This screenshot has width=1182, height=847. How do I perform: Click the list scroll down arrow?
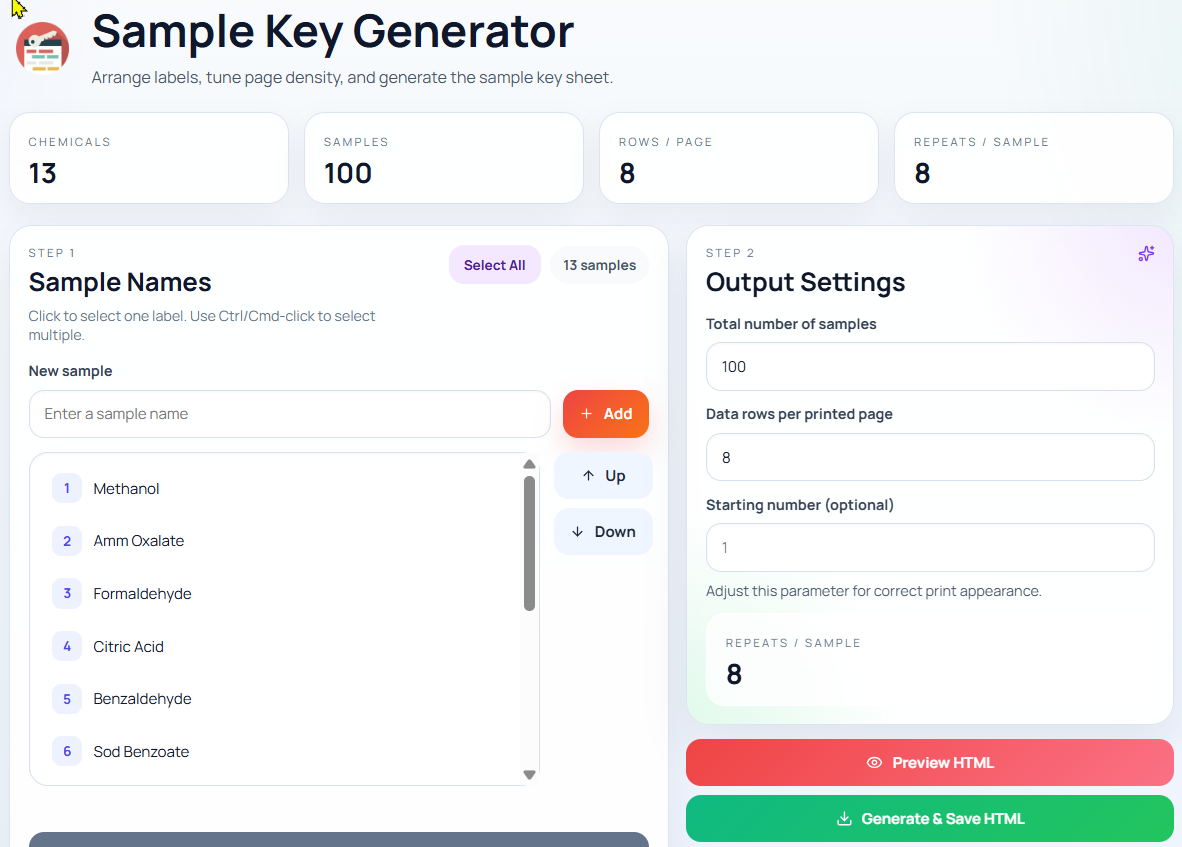coord(529,775)
